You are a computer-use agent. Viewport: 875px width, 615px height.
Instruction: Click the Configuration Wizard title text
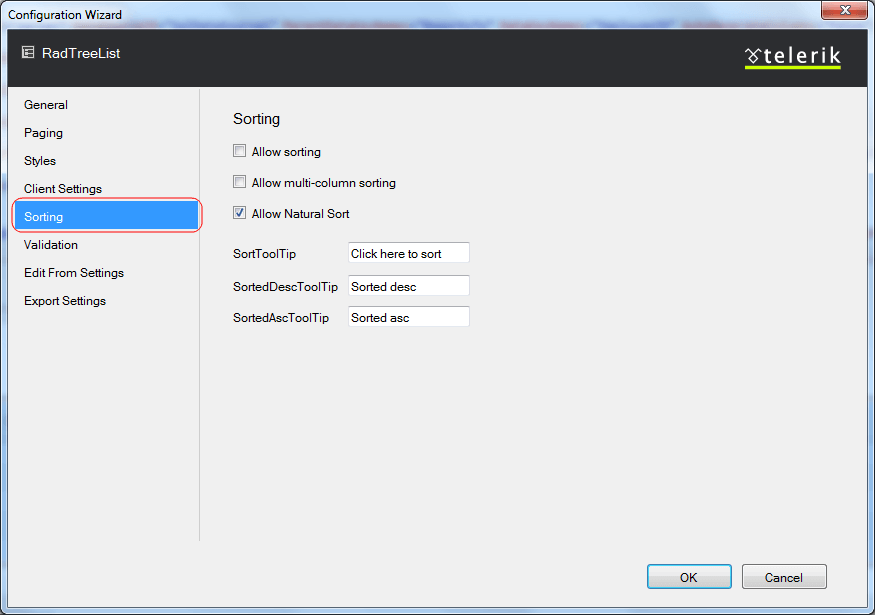click(65, 15)
